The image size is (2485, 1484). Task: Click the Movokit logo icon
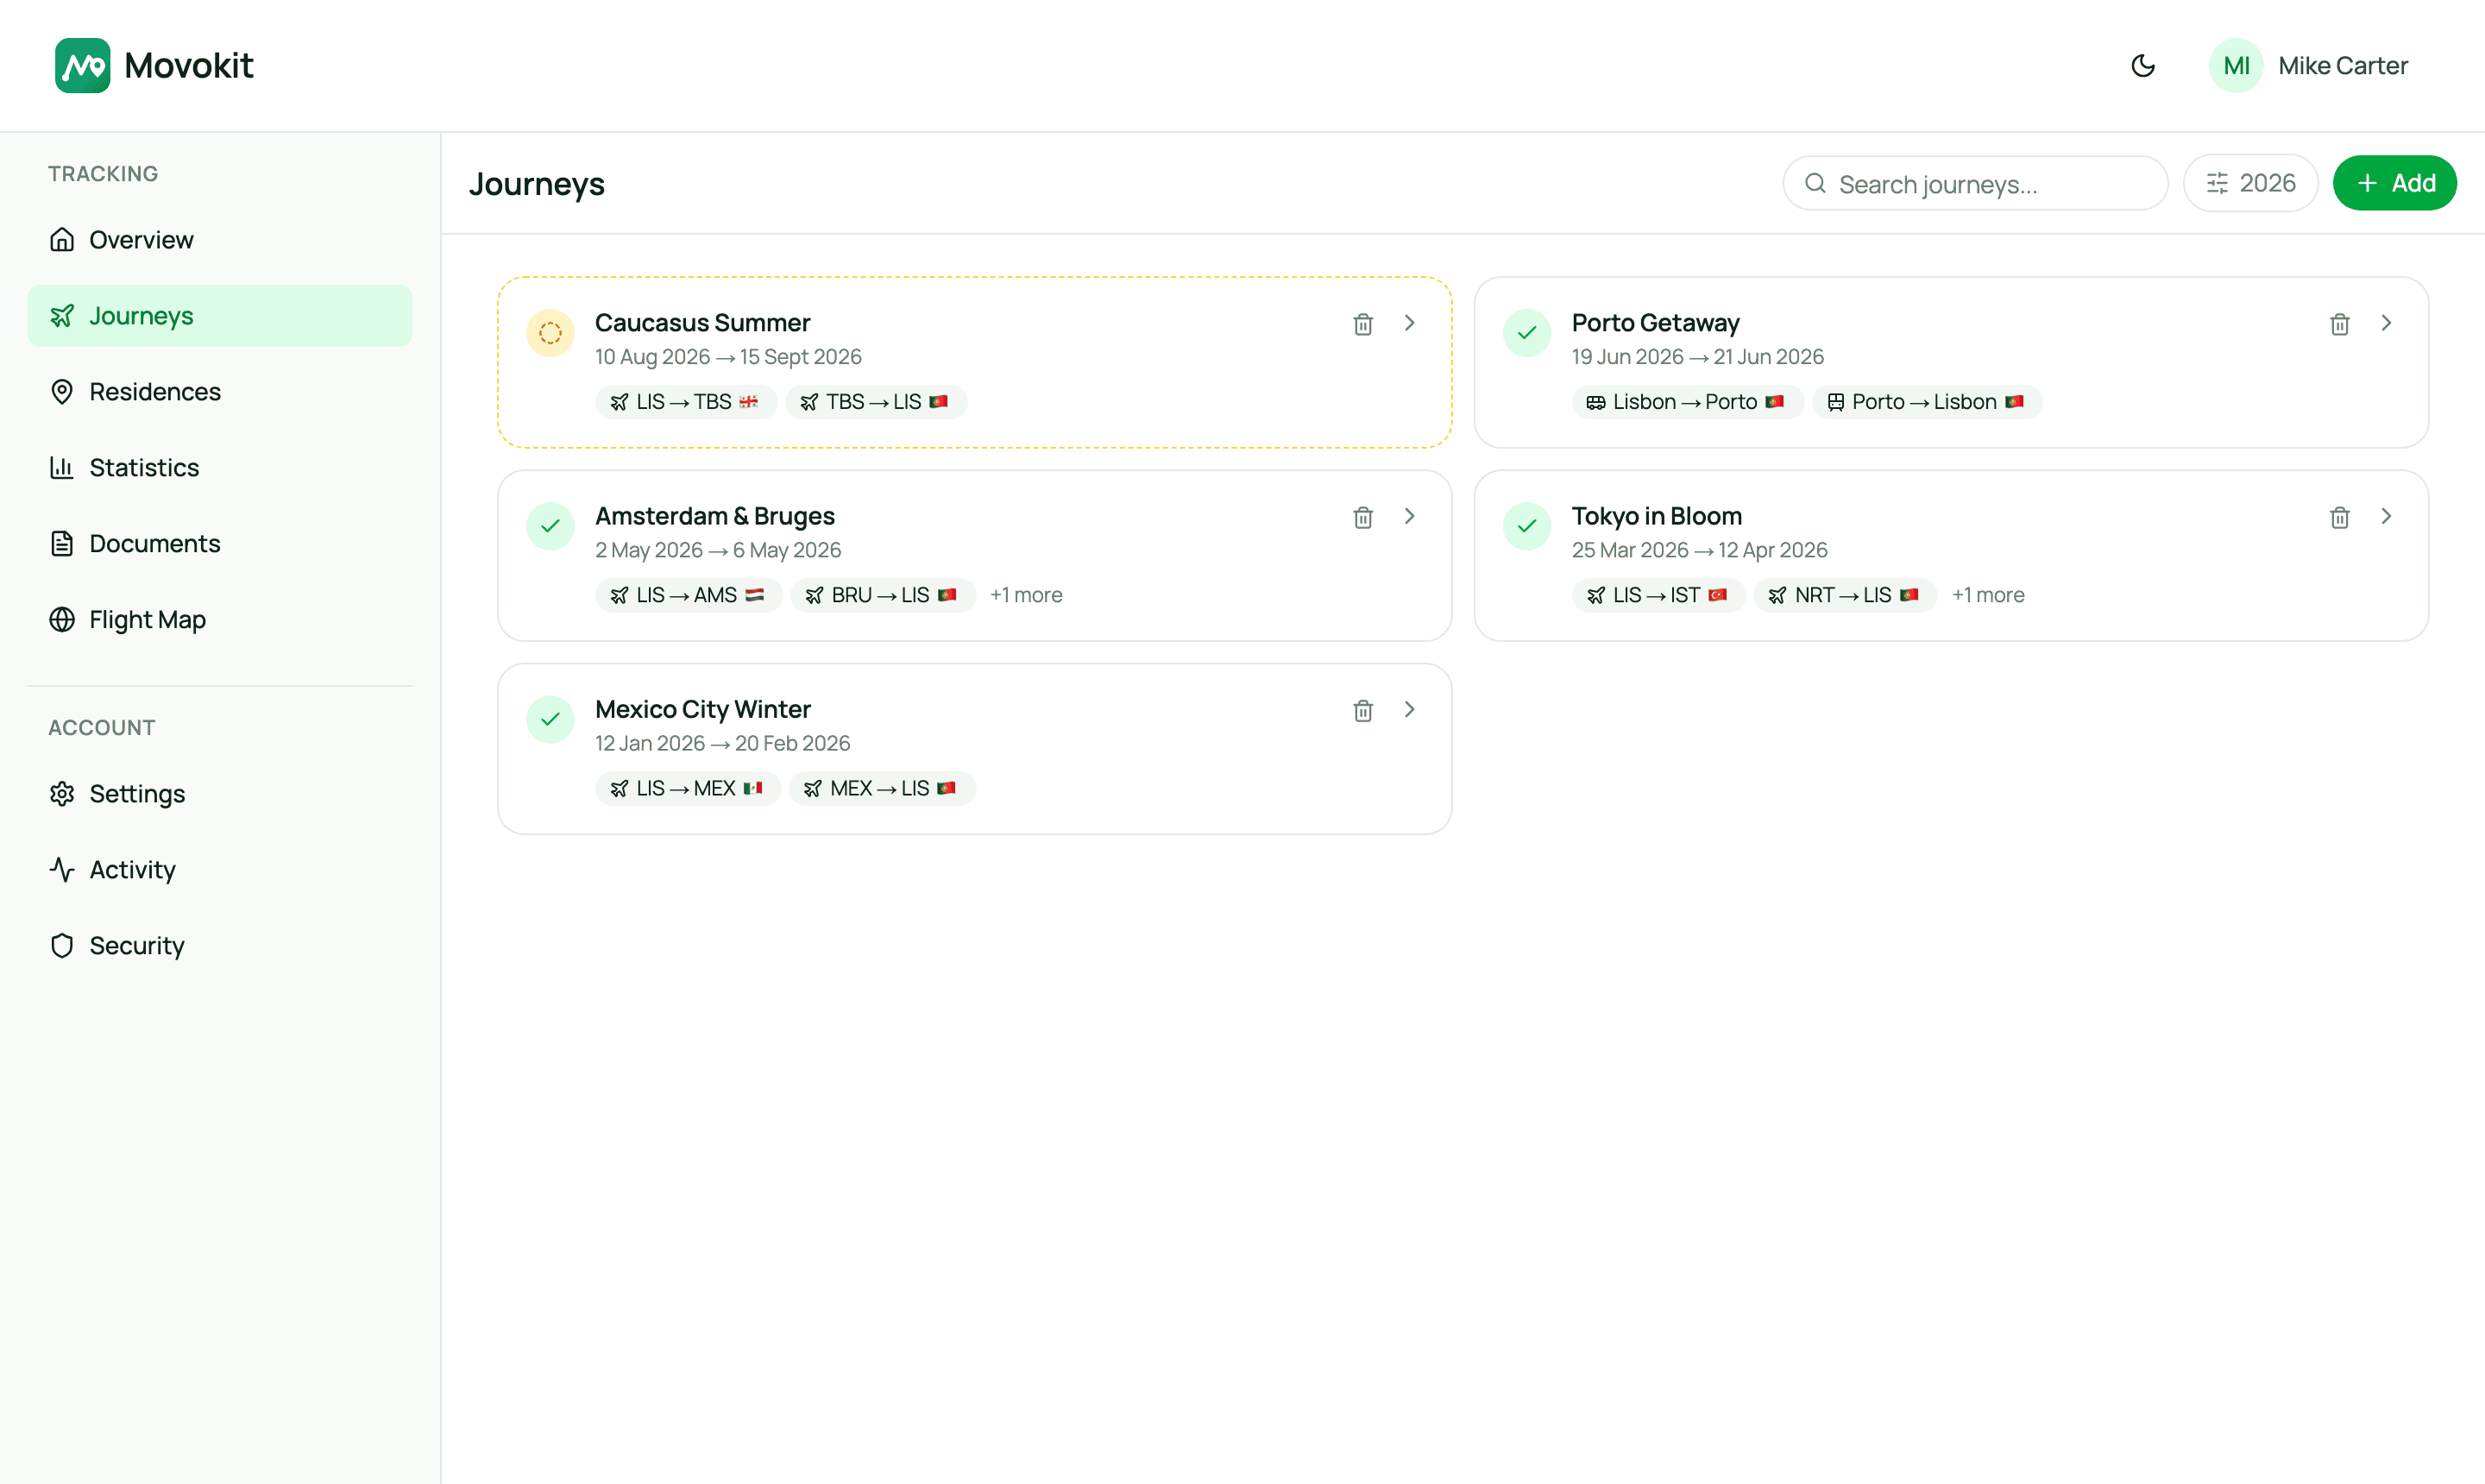[82, 66]
